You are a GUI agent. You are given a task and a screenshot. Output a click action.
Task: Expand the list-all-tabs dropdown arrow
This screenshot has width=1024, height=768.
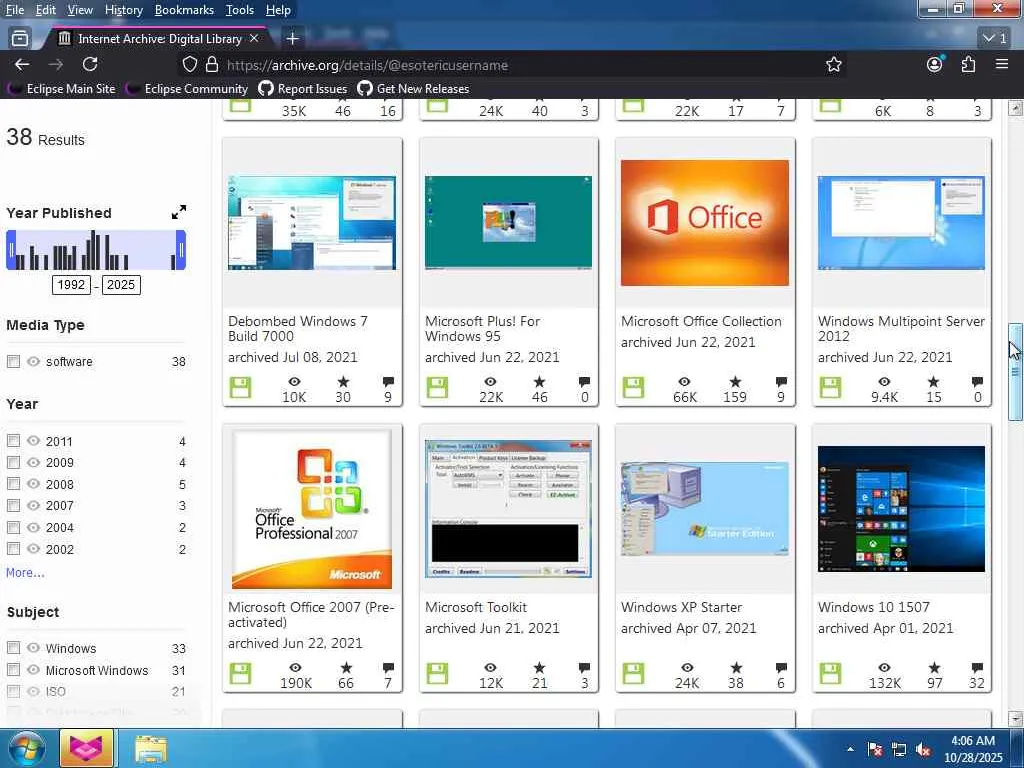(x=995, y=39)
